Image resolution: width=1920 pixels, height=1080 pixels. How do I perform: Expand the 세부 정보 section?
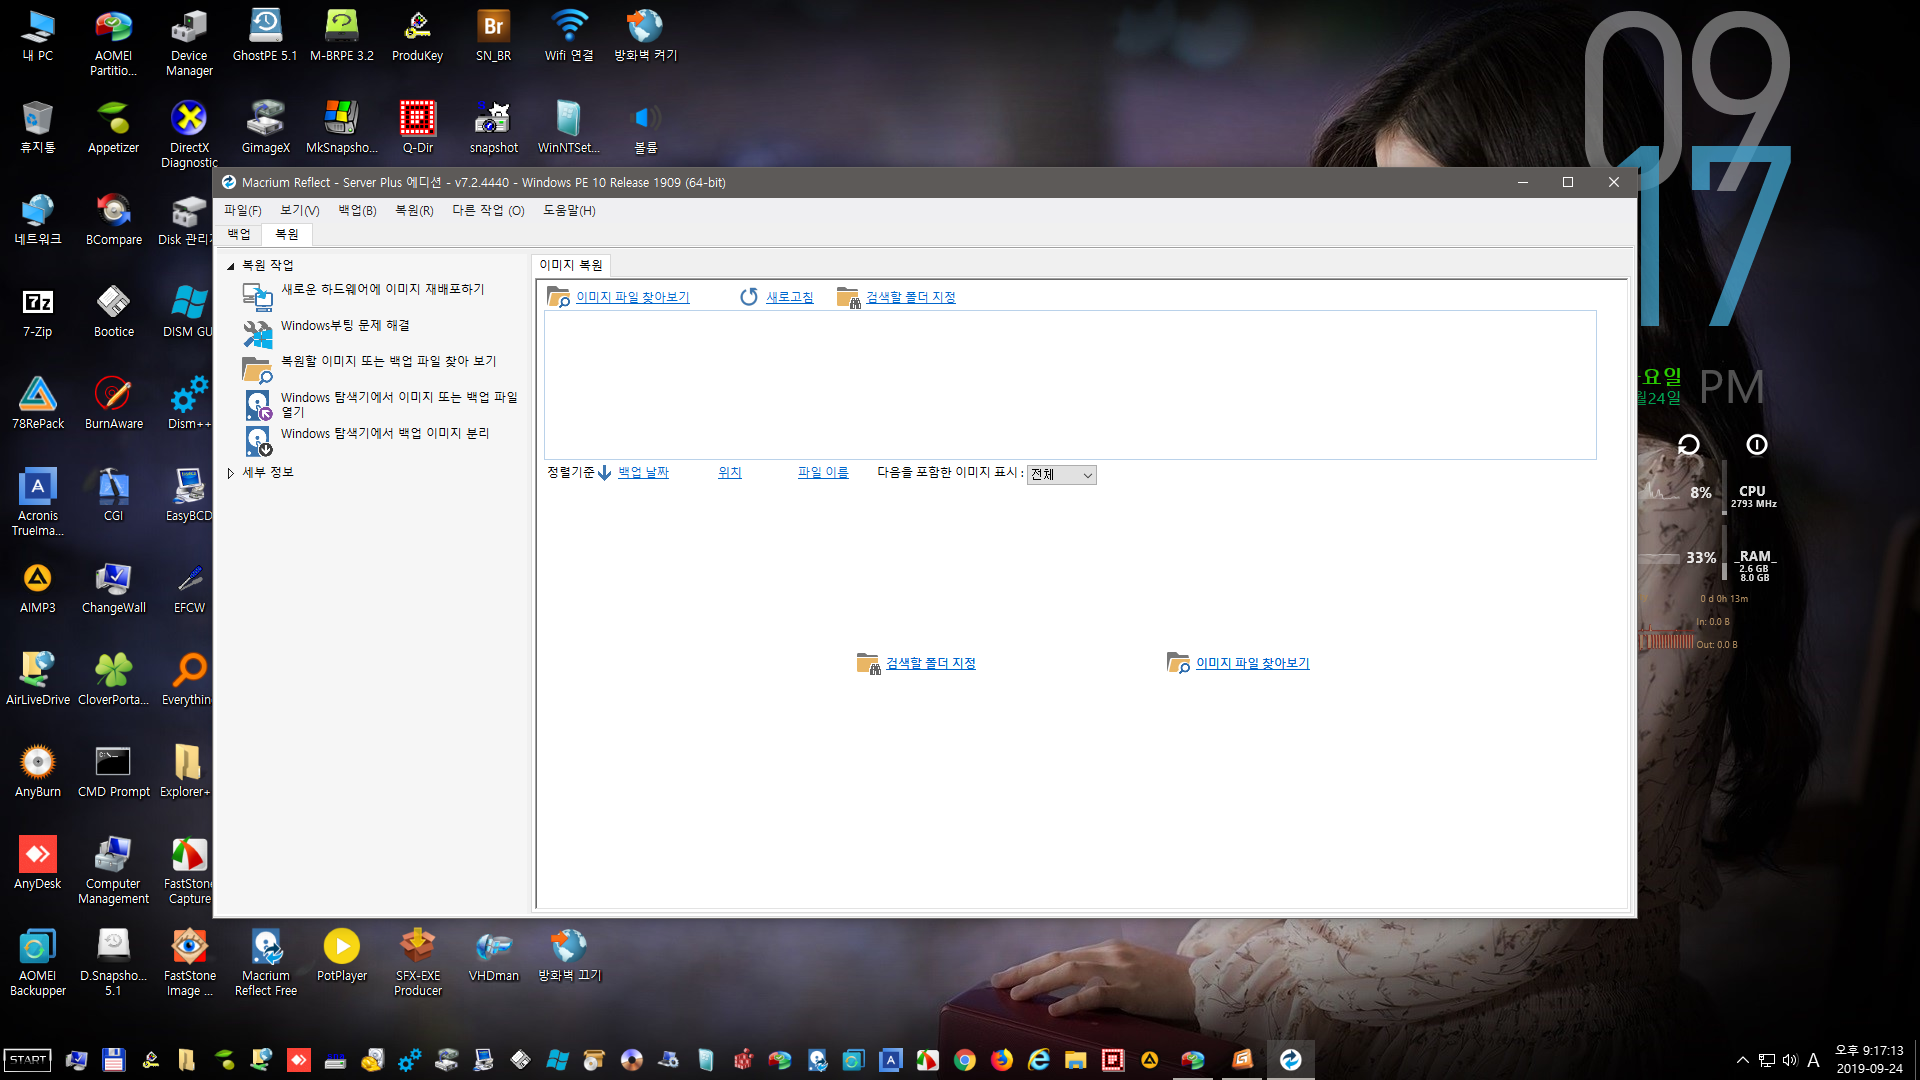[231, 473]
